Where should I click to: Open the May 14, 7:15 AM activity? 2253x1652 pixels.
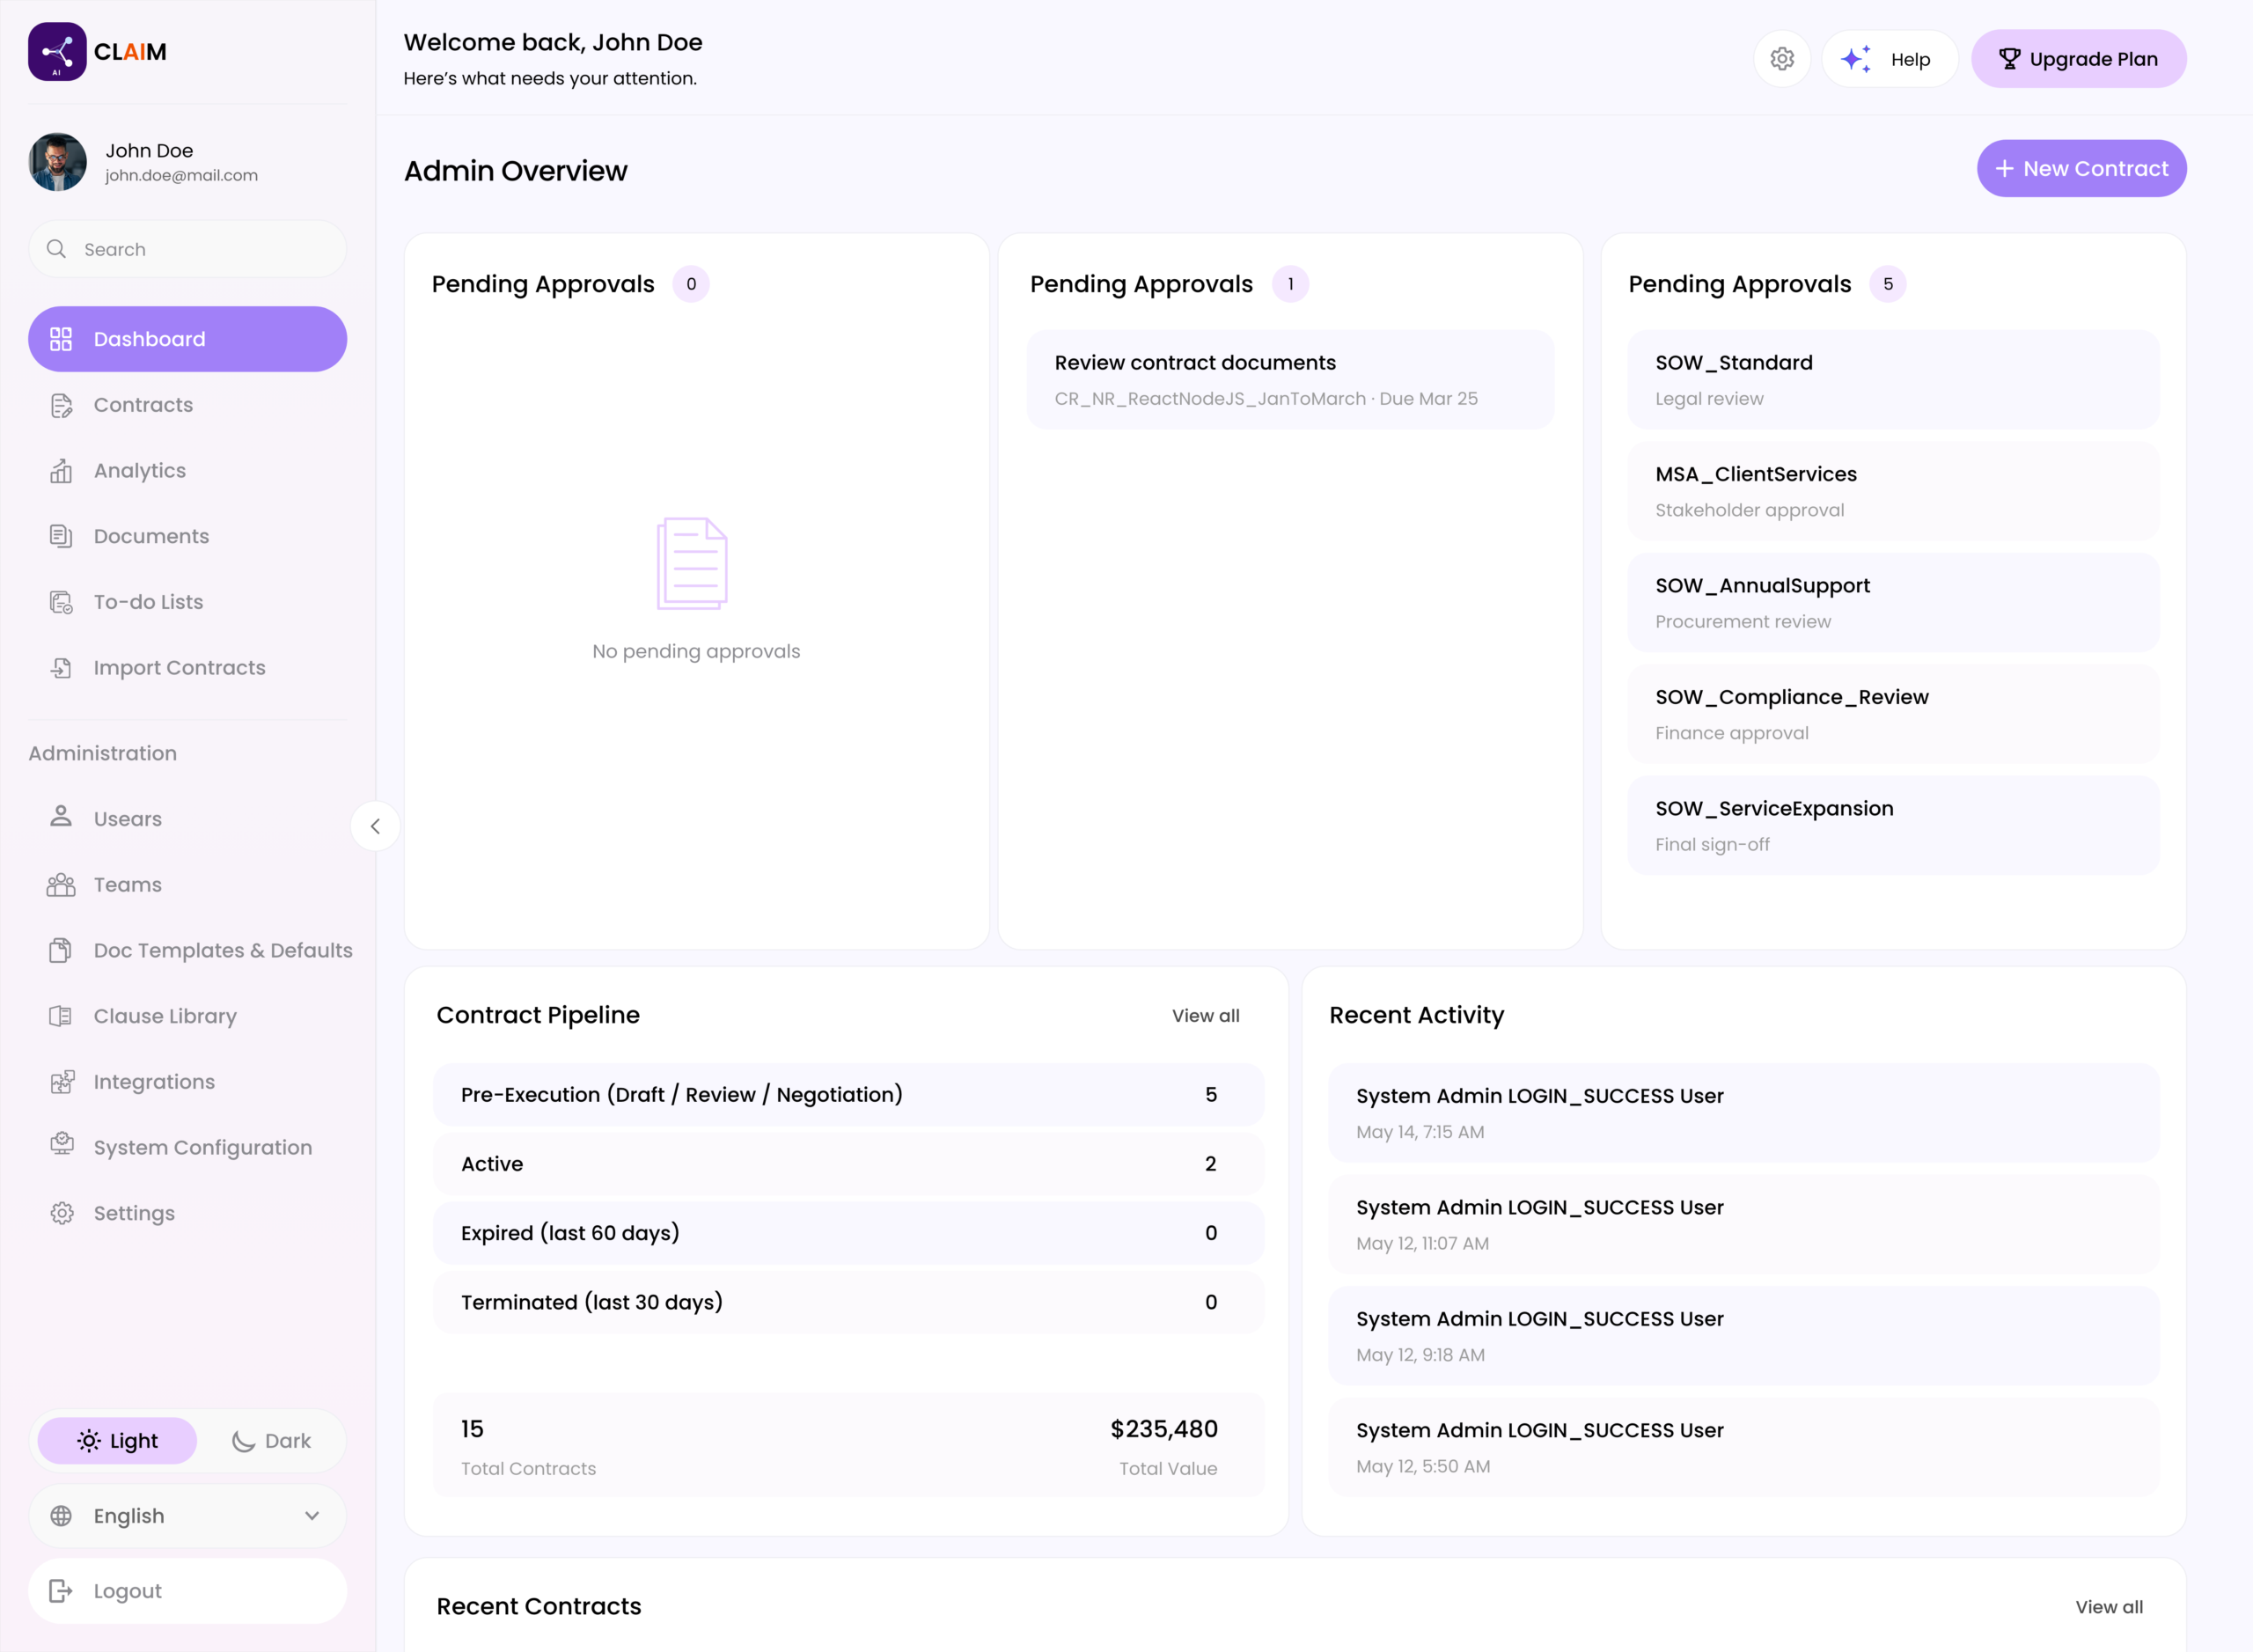click(x=1743, y=1113)
